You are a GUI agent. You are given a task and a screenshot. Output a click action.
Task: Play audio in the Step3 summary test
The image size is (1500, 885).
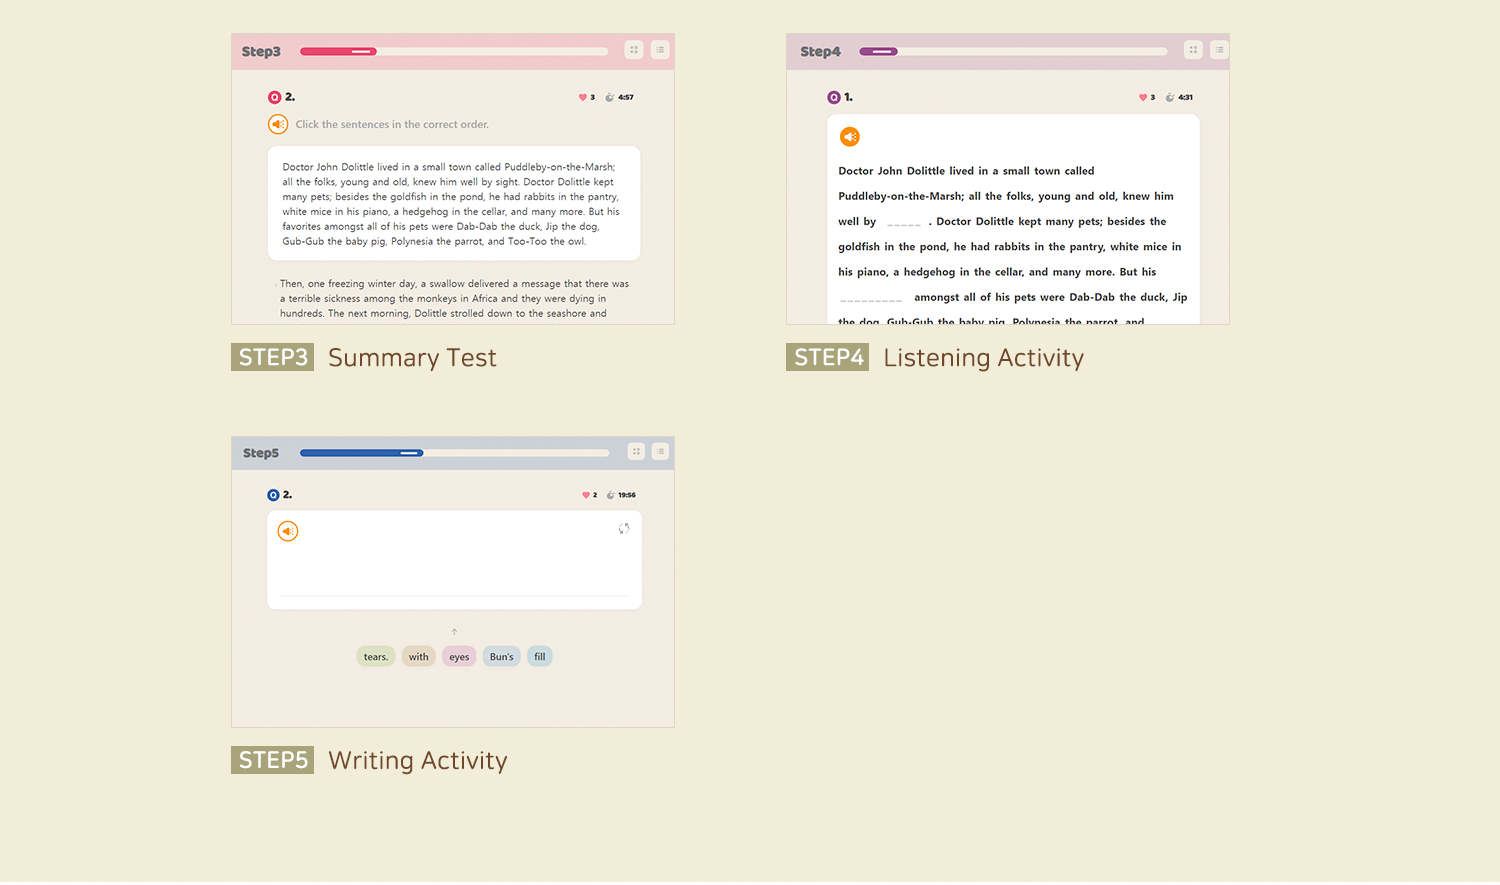tap(278, 124)
